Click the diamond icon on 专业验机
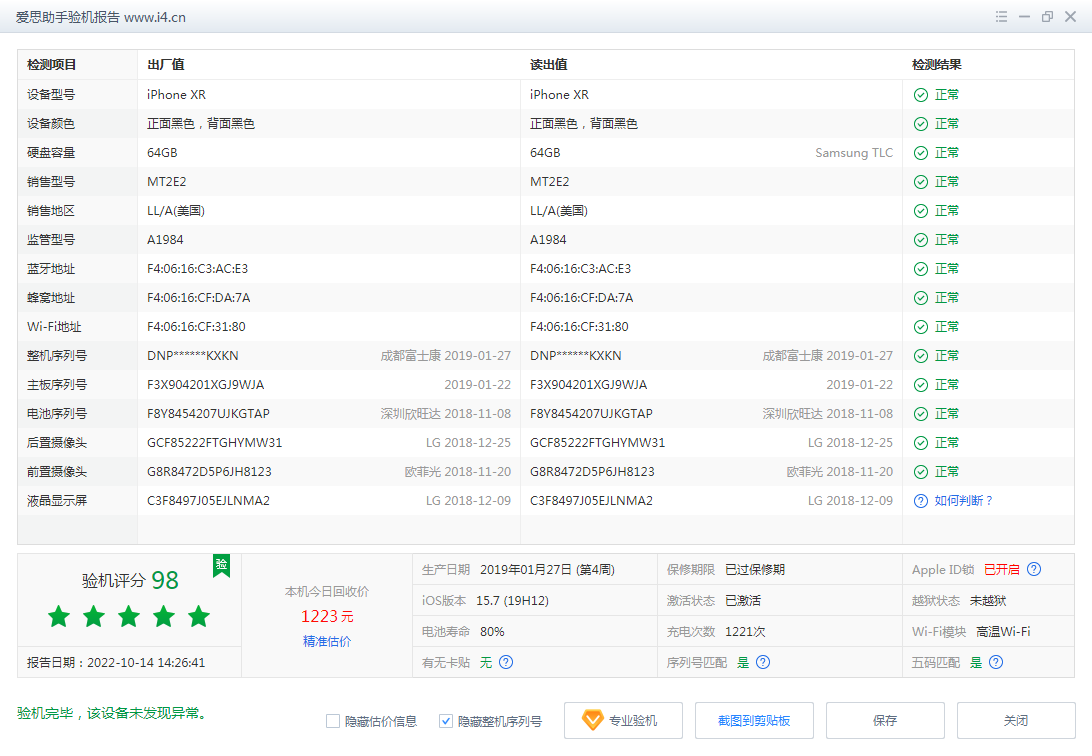Viewport: 1092px width, 756px height. [x=592, y=720]
